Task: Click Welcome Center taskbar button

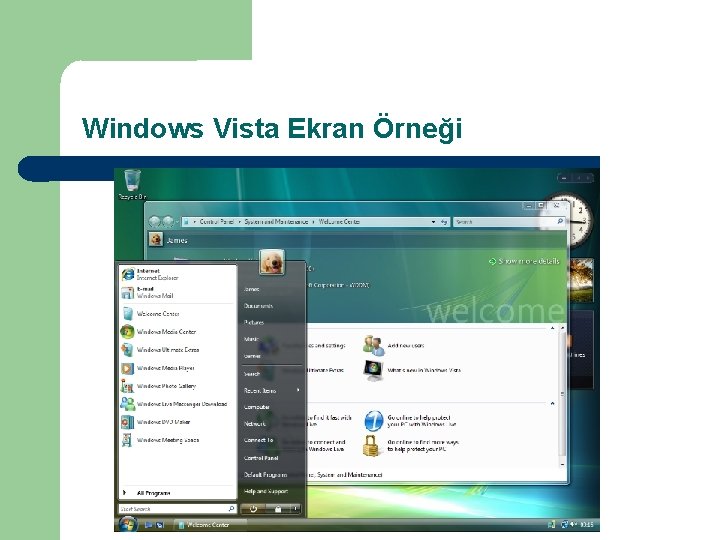Action: click(210, 524)
